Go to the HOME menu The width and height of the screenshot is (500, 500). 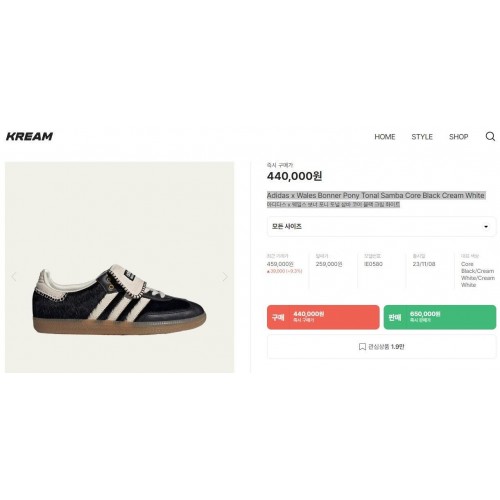[385, 137]
